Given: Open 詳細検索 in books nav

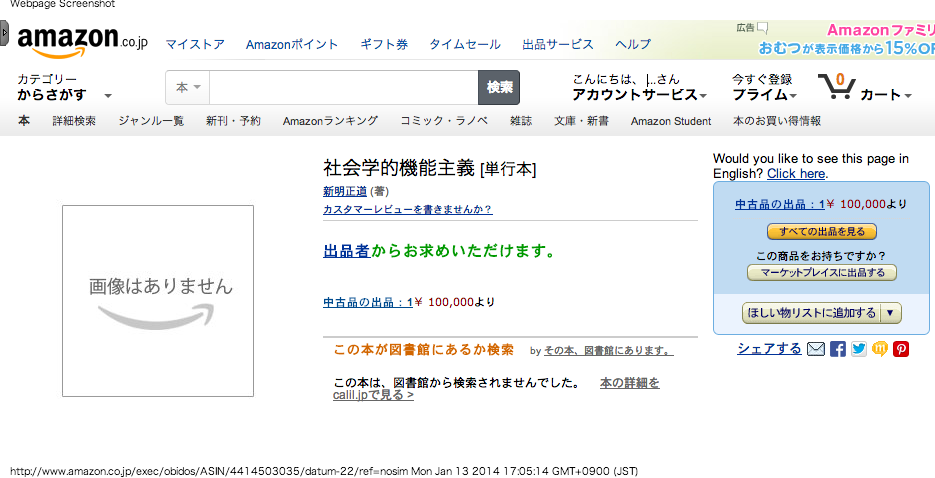Looking at the screenshot, I should click(x=74, y=121).
